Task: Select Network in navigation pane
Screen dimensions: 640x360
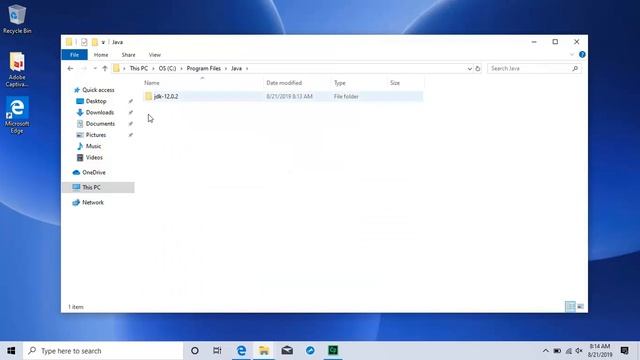Action: [93, 202]
